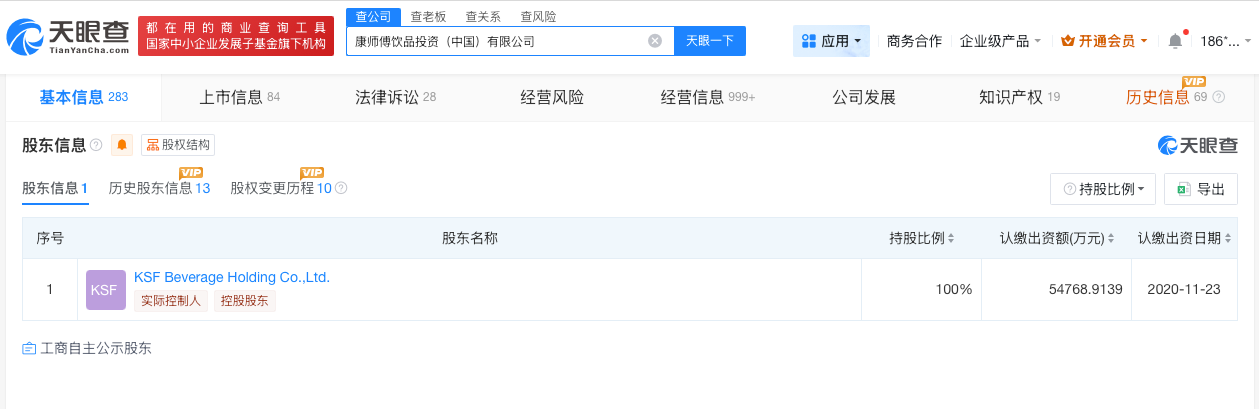The height and width of the screenshot is (409, 1259).
Task: Open the 应用 apps dropdown
Action: point(831,41)
